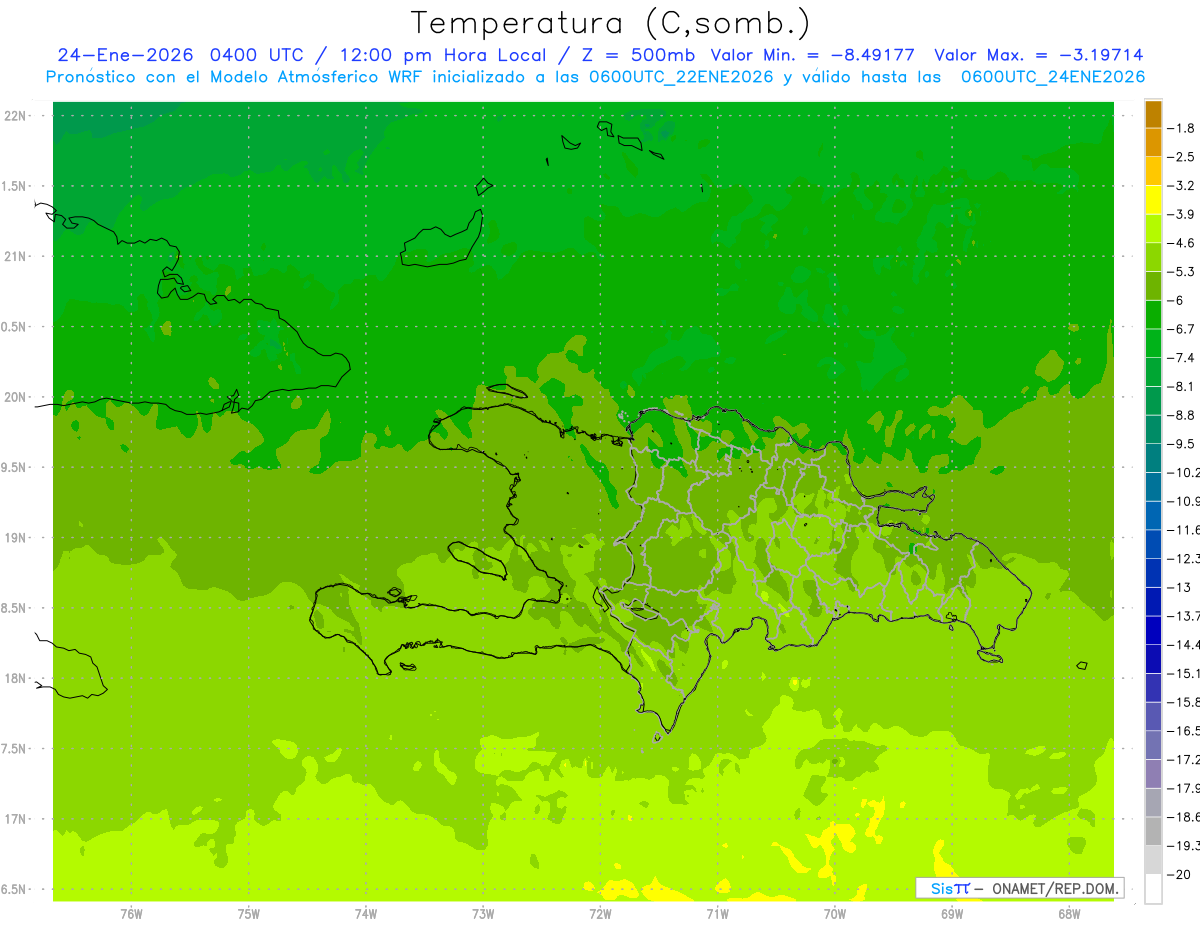The height and width of the screenshot is (927, 1200).
Task: Click the orange swatch between -1.8 and -2.5
Action: (1153, 142)
